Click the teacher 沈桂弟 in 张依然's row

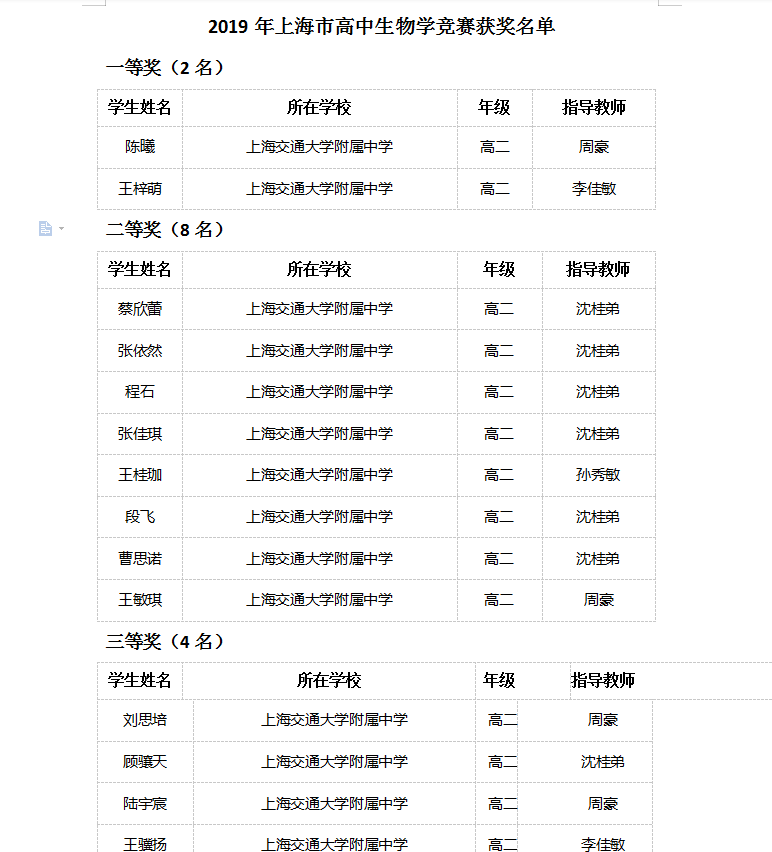598,350
